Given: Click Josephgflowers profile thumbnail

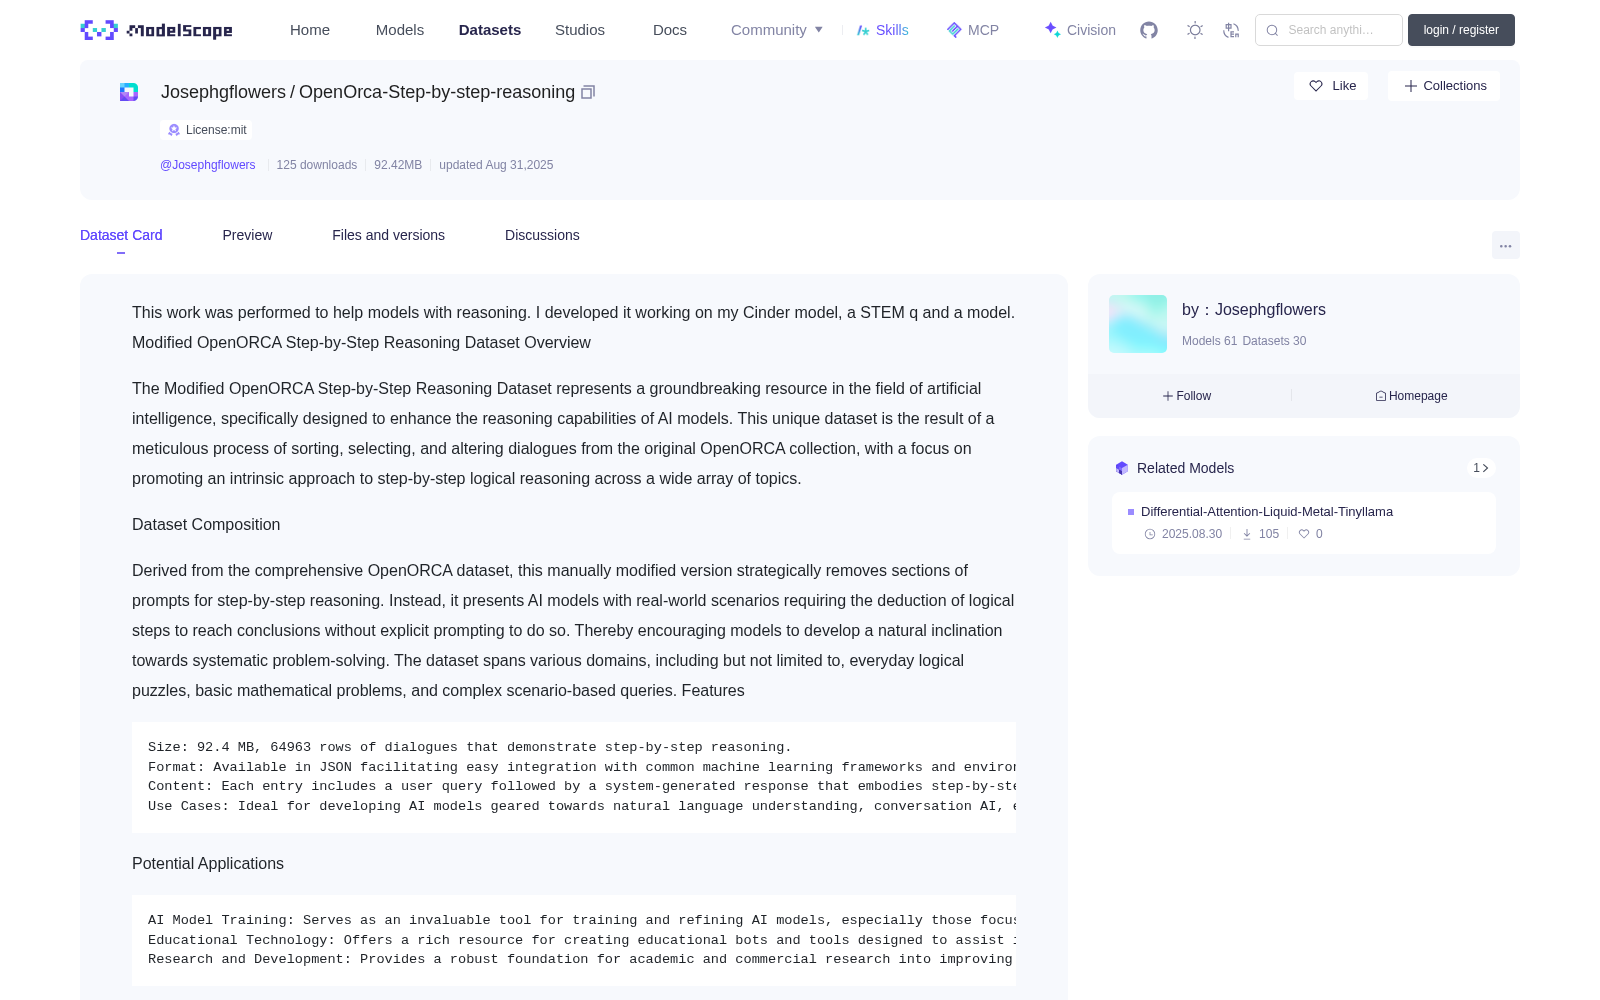Looking at the screenshot, I should pyautogui.click(x=1138, y=324).
